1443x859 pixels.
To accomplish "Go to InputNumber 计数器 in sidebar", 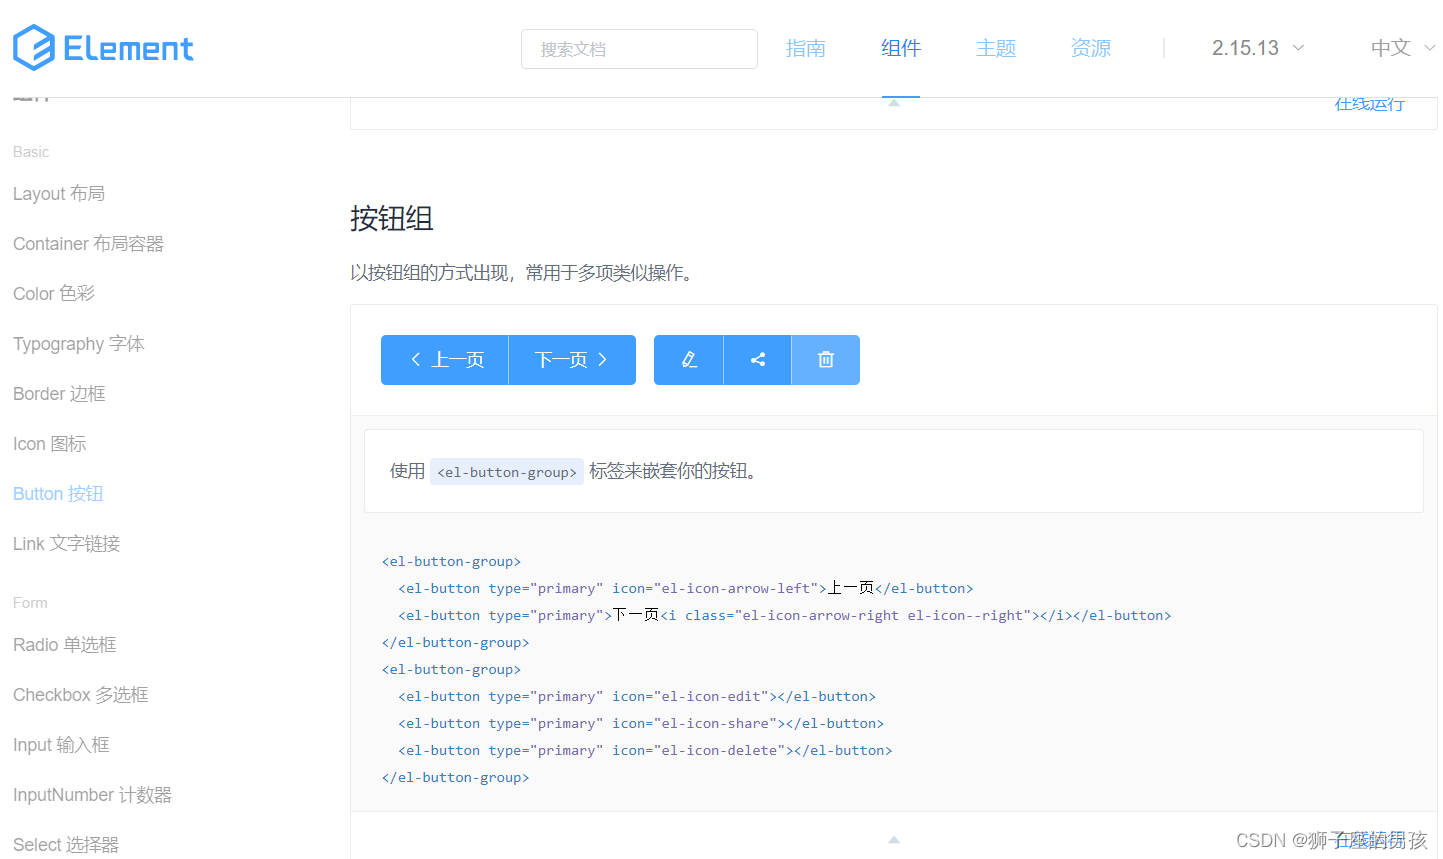I will (x=93, y=795).
